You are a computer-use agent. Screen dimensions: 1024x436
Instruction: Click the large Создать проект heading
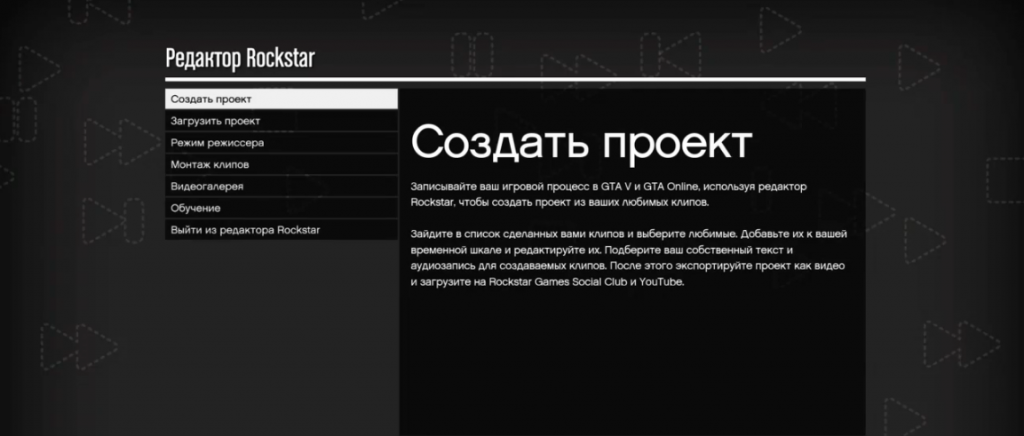click(x=581, y=142)
